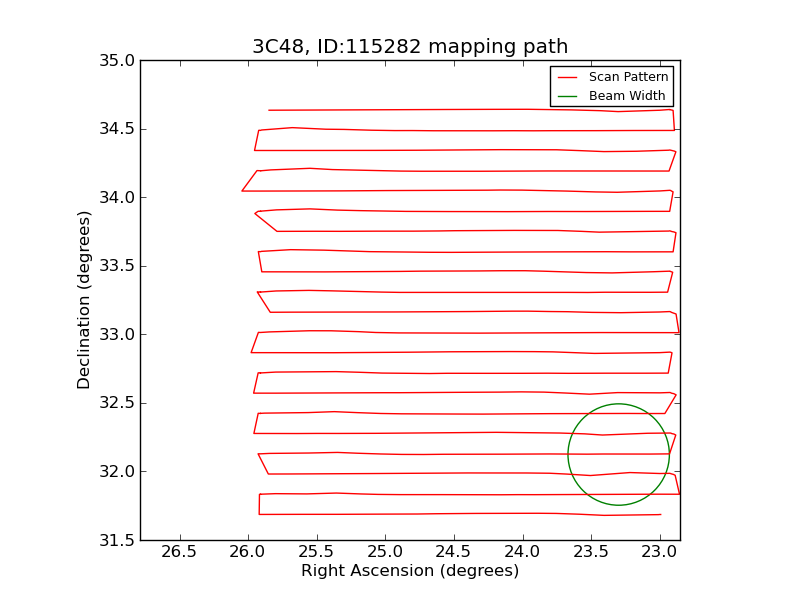Click the y-axis tick label 34.5

pos(117,129)
